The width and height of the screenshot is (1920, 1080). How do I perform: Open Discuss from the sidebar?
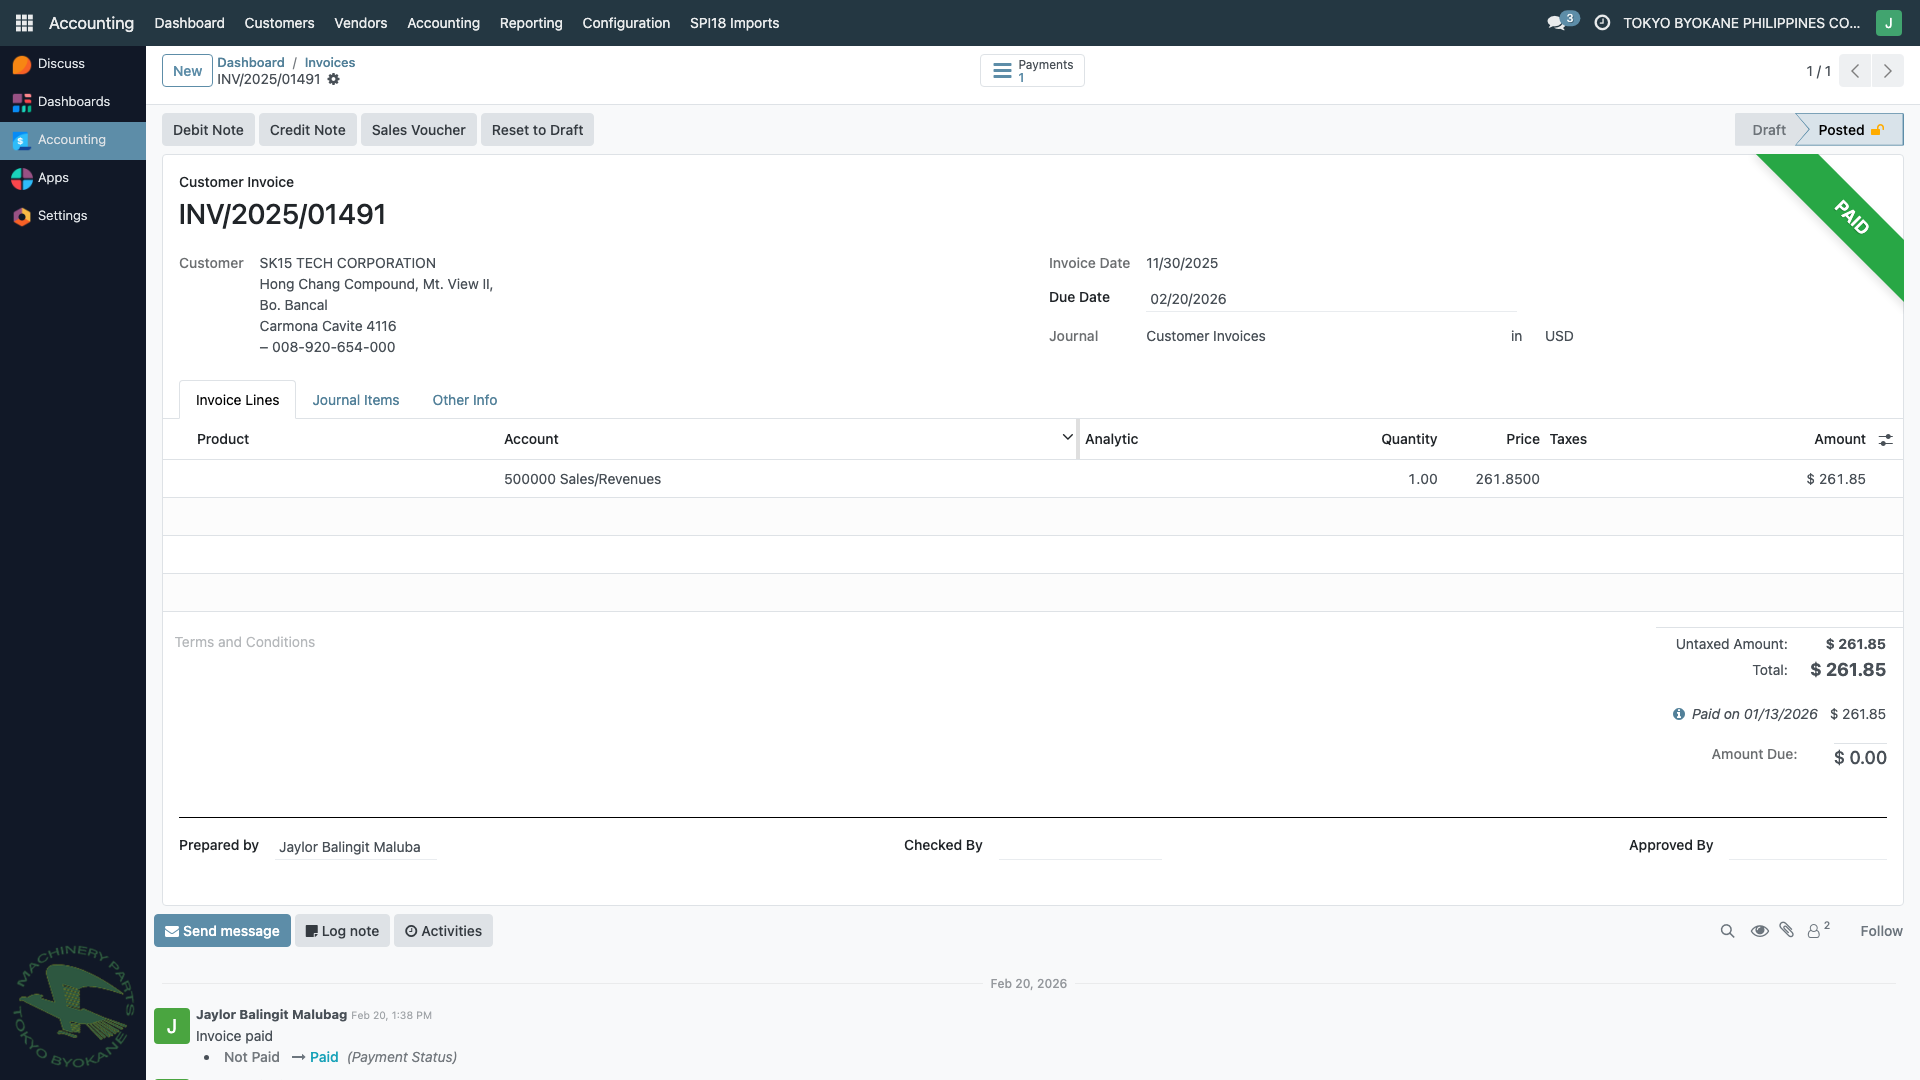pos(61,64)
